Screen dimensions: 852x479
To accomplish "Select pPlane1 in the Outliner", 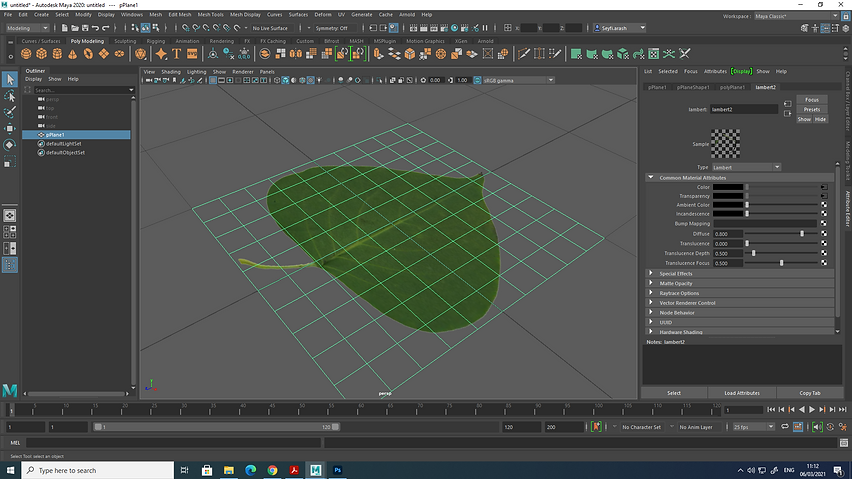I will [76, 135].
